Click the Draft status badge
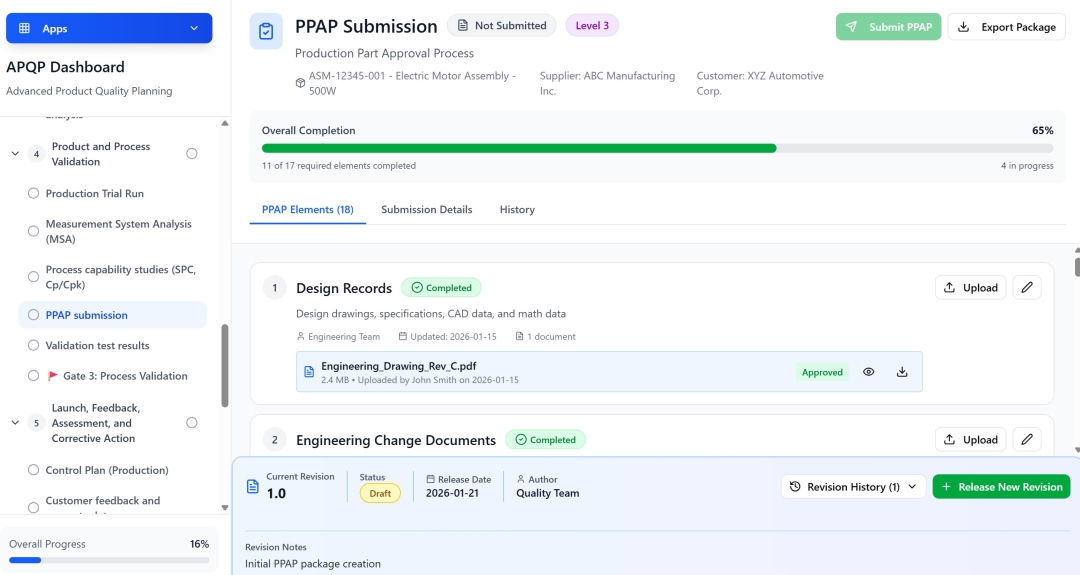This screenshot has height=575, width=1080. [x=380, y=493]
